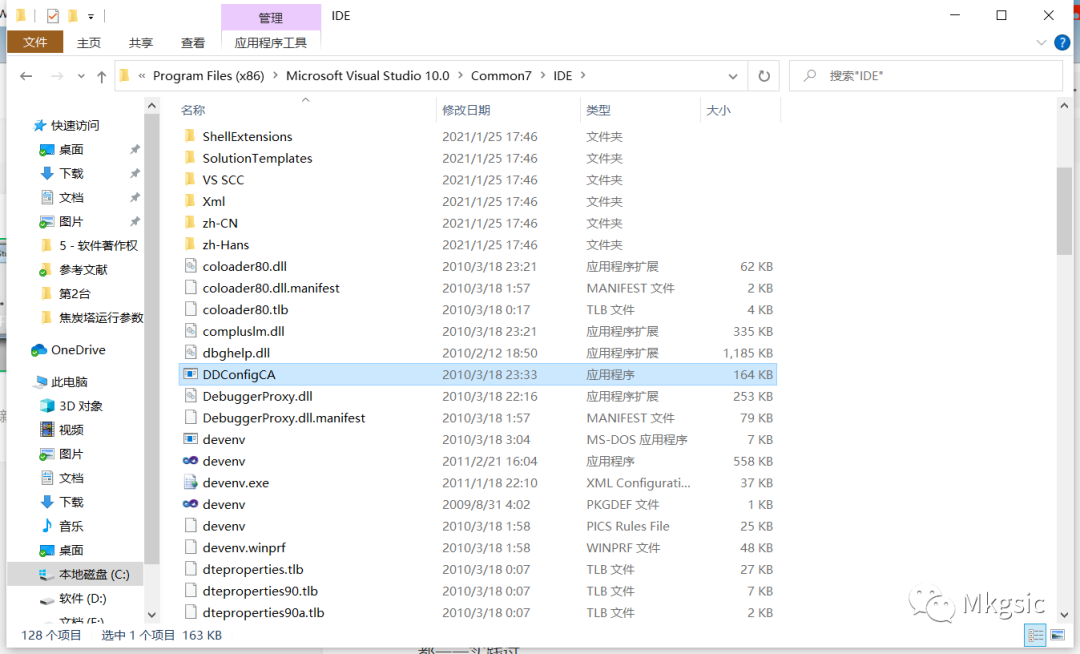Open the Application Tools (应用程序工具) tab
1080x654 pixels.
coord(271,43)
